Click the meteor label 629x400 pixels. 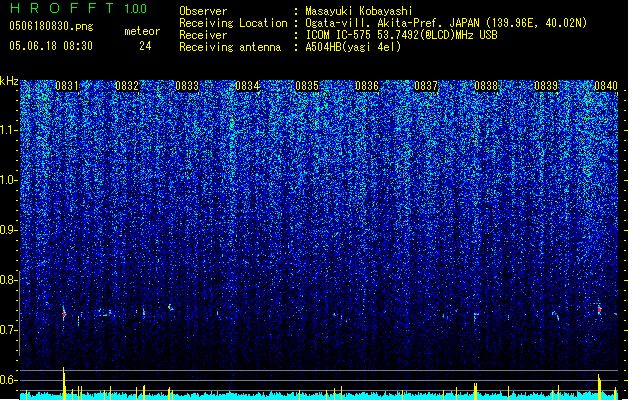pyautogui.click(x=142, y=31)
